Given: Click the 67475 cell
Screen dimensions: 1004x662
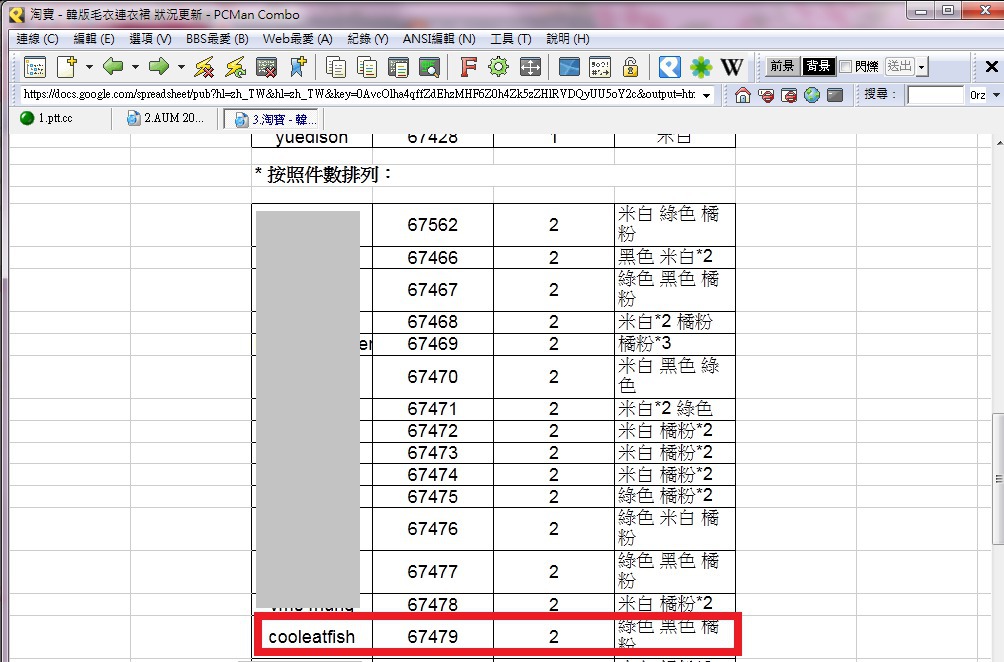Looking at the screenshot, I should pos(433,496).
